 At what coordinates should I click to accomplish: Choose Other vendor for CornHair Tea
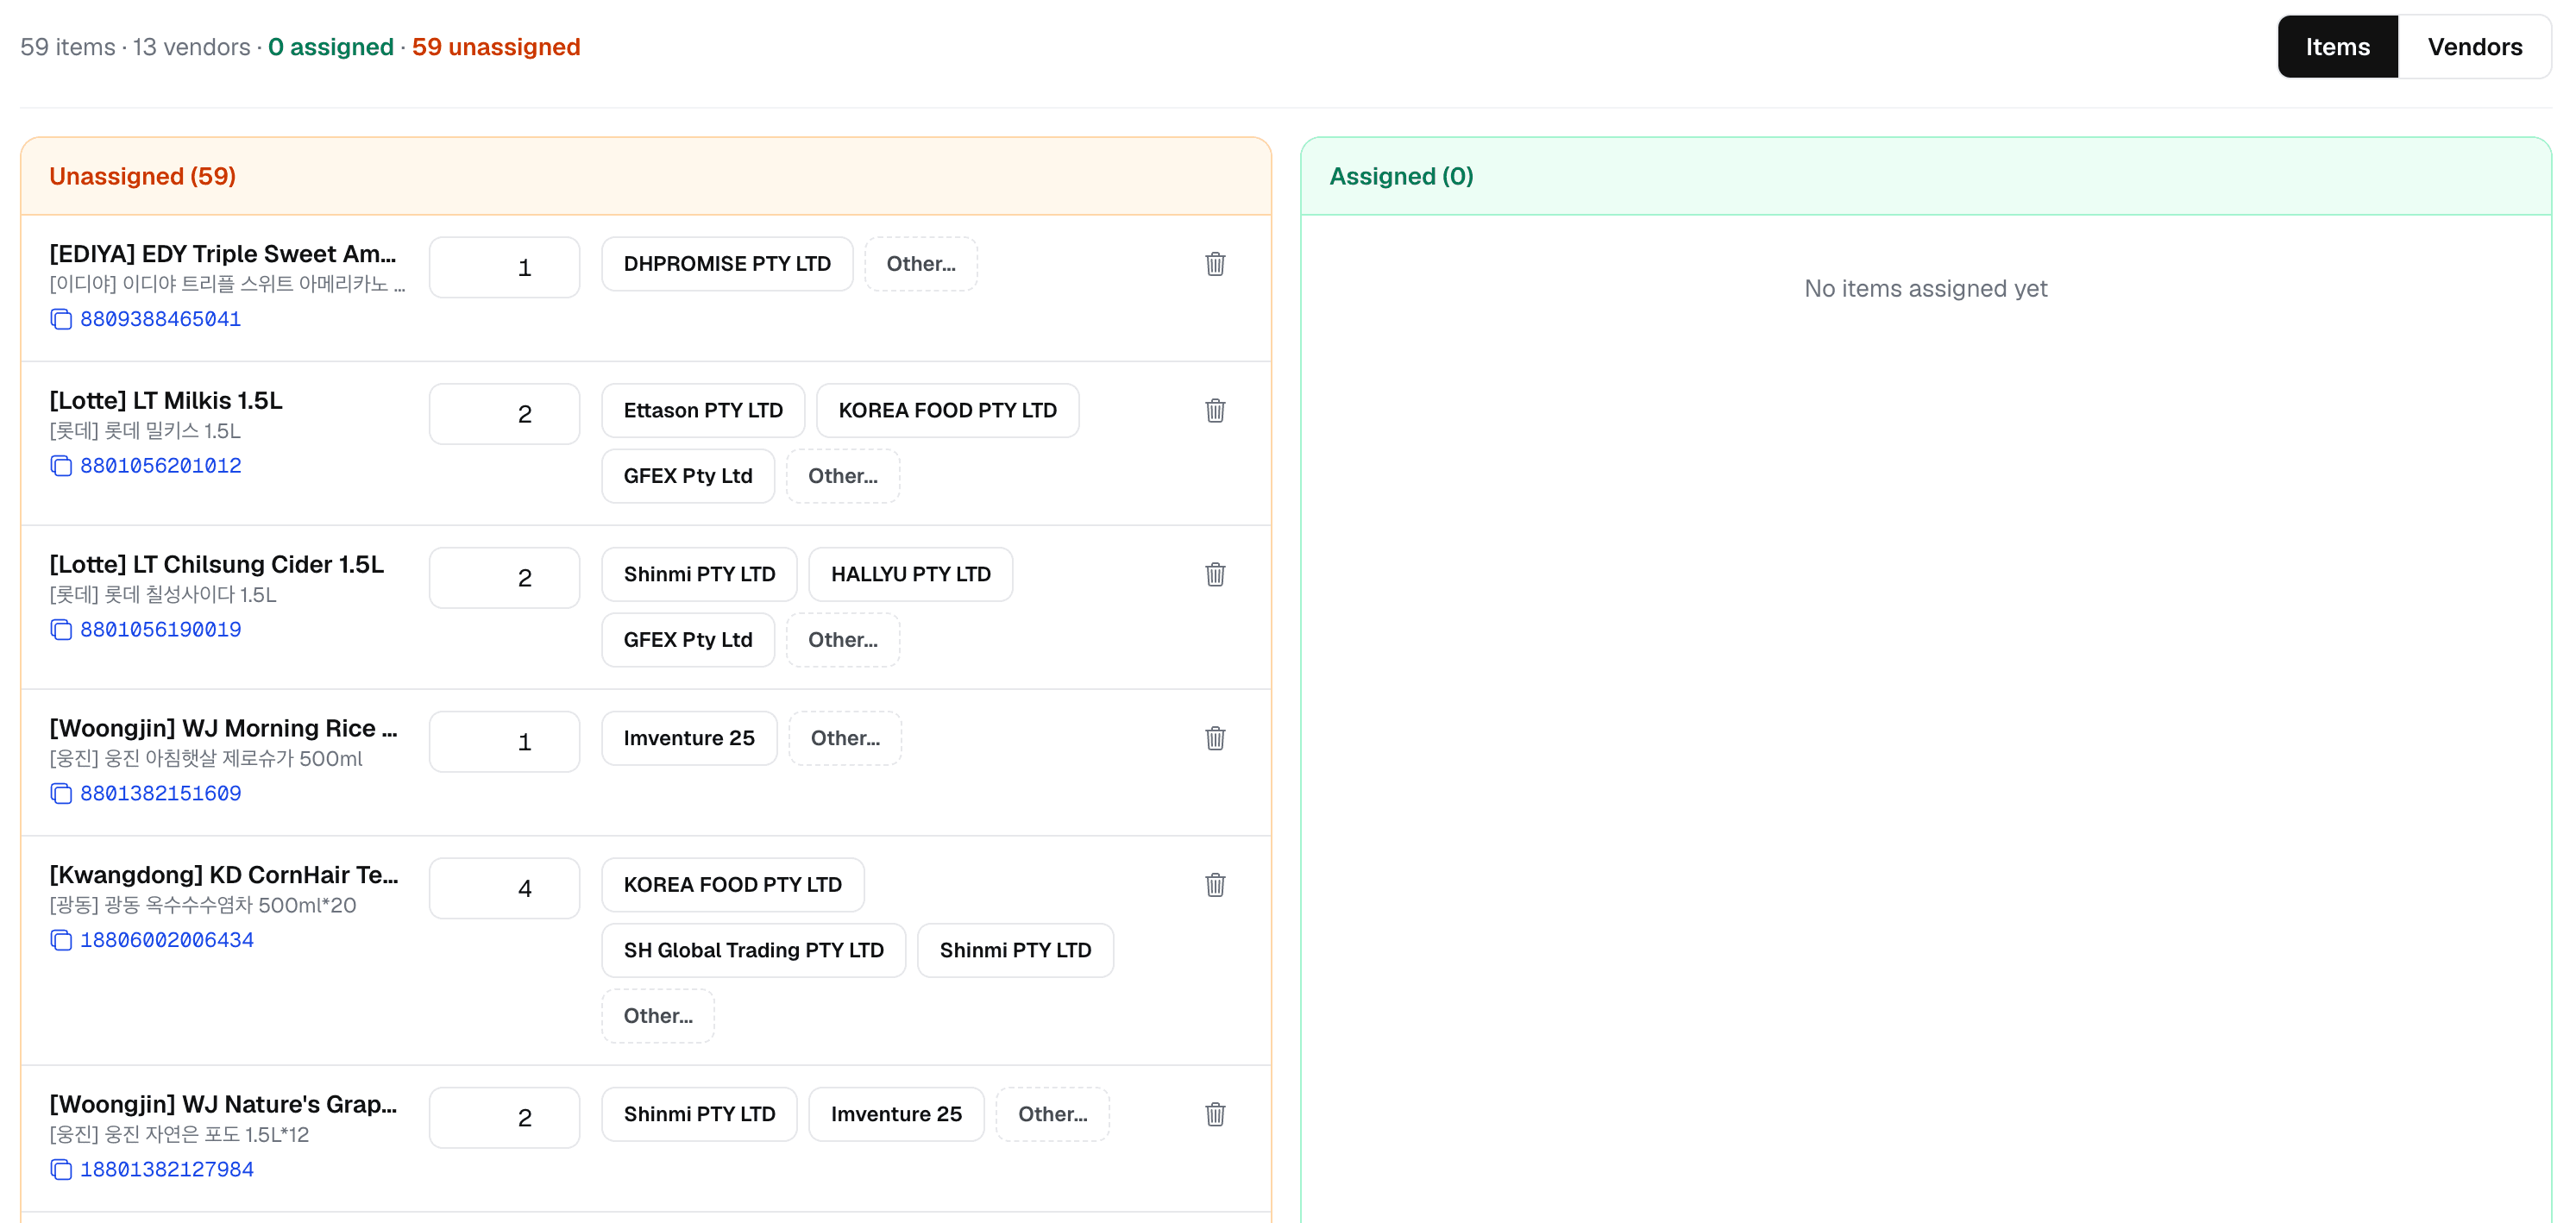[x=658, y=1016]
